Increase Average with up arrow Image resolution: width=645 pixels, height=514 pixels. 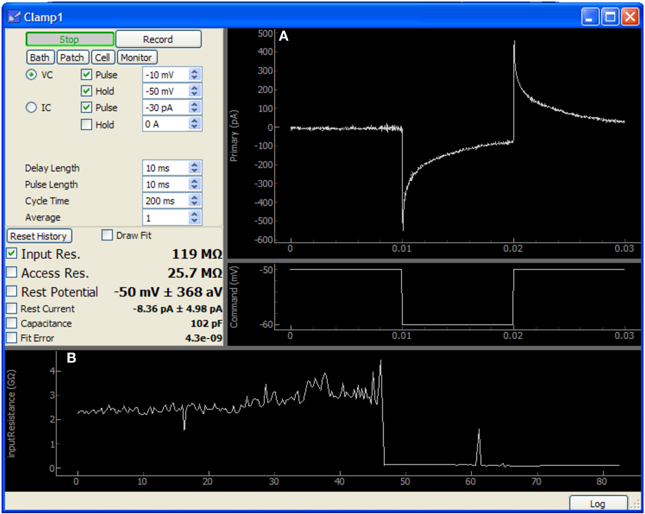tap(195, 214)
